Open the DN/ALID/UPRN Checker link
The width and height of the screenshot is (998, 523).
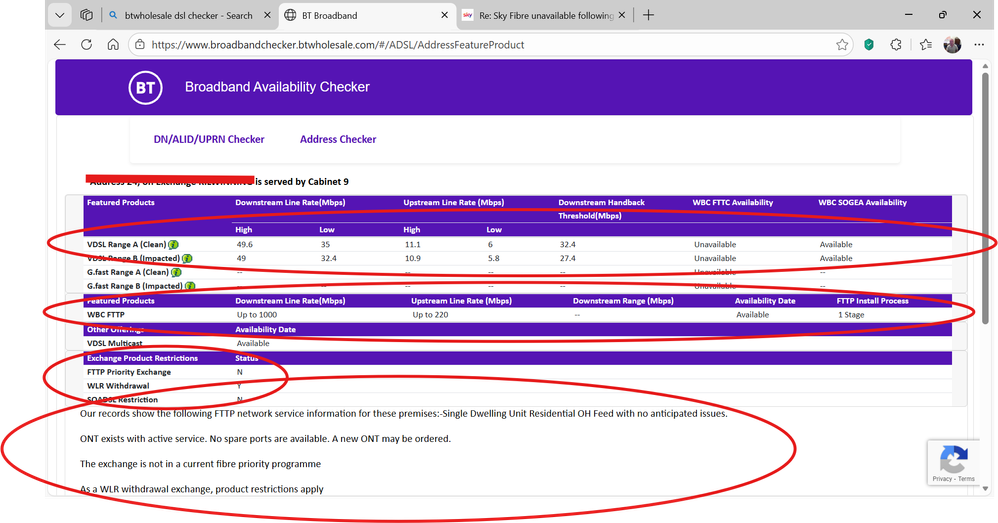209,139
